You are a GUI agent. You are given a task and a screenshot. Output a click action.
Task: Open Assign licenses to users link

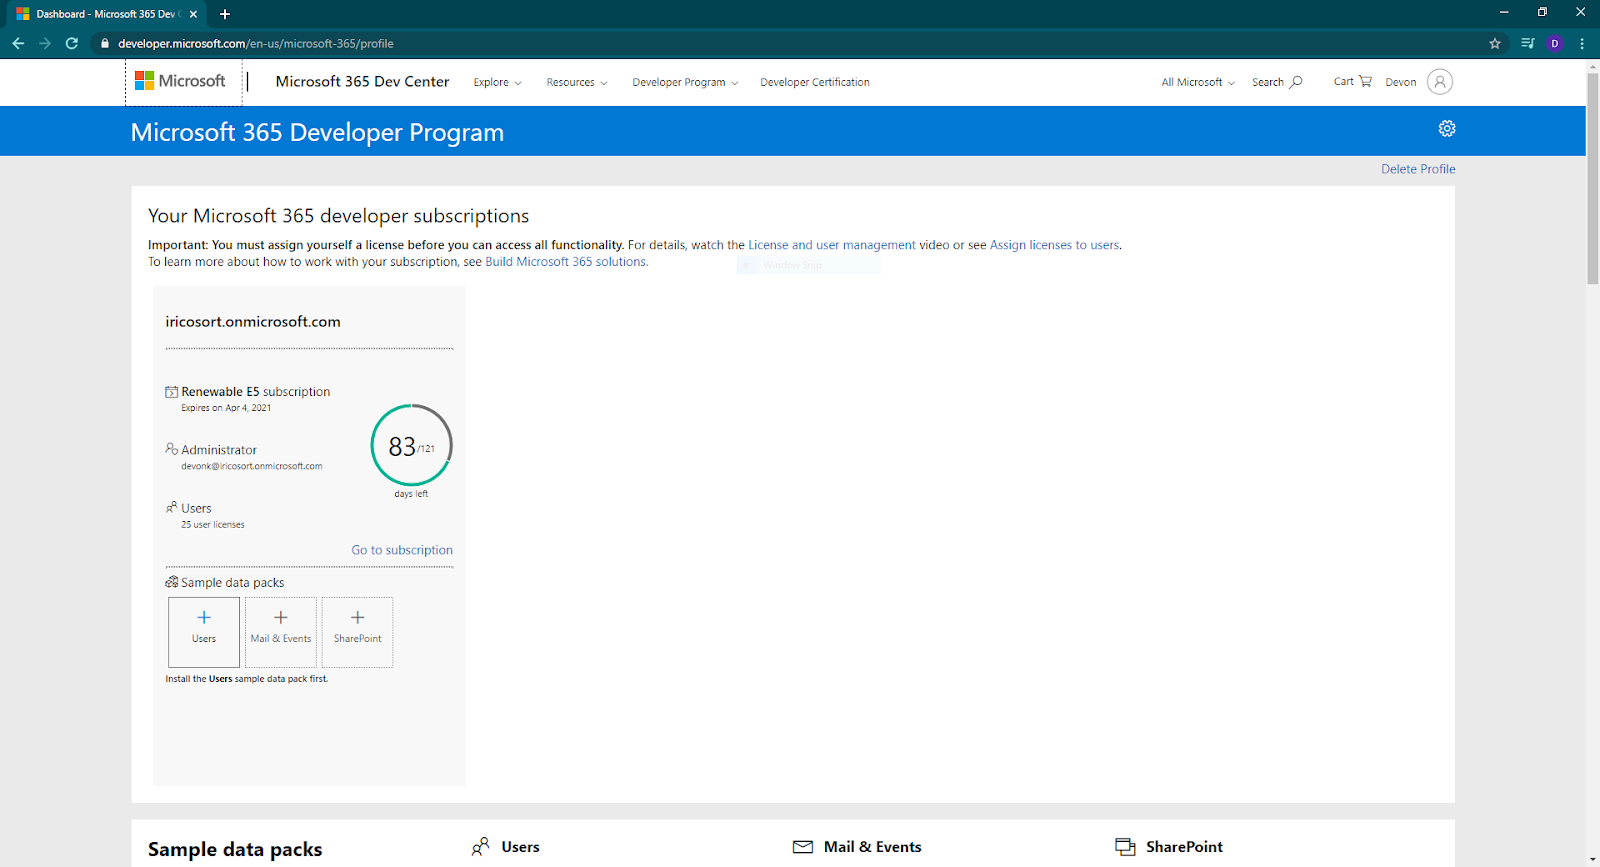tap(1054, 245)
